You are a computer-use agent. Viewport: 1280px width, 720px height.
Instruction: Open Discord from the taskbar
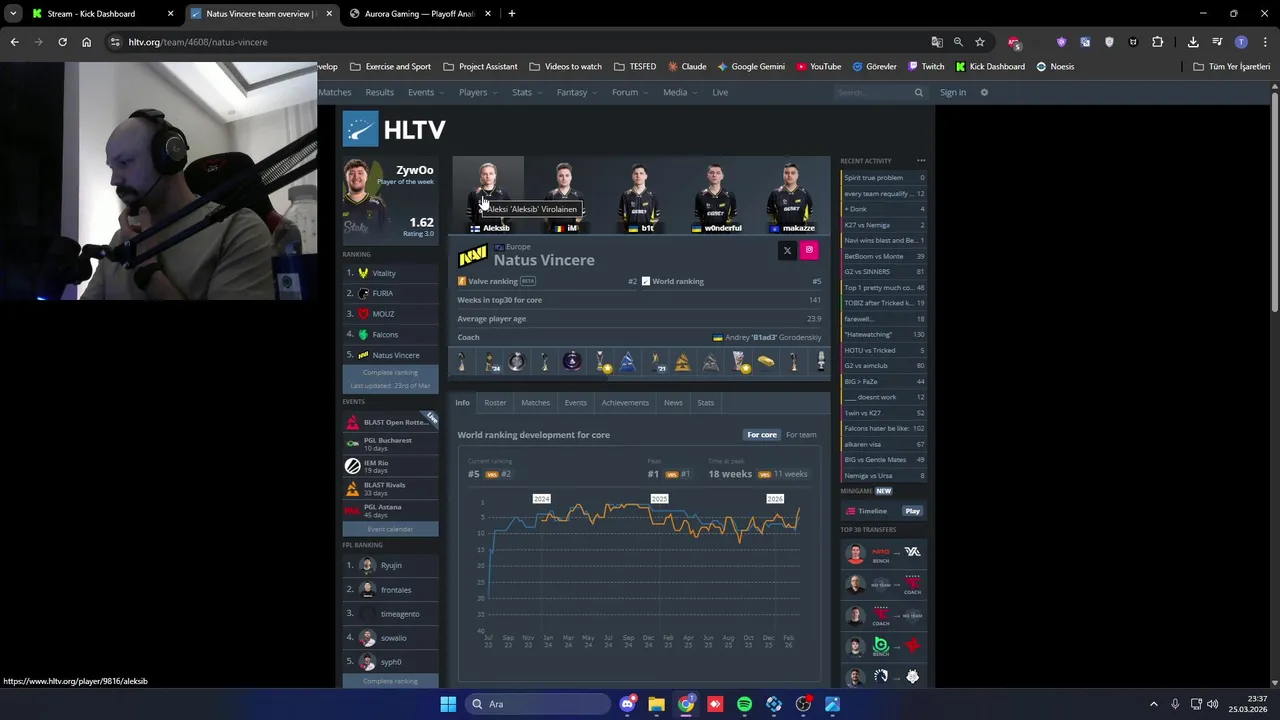627,704
